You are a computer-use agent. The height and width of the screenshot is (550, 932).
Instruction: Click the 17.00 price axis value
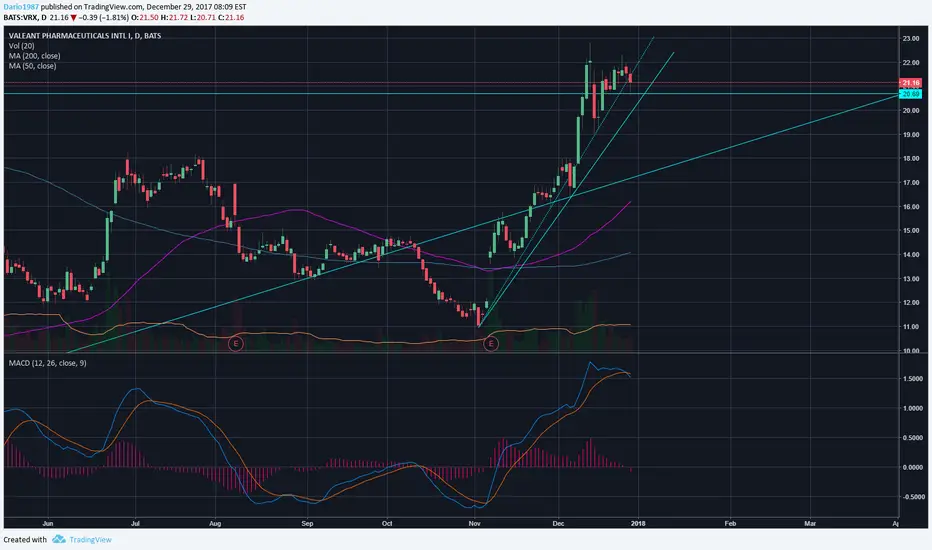pyautogui.click(x=911, y=183)
